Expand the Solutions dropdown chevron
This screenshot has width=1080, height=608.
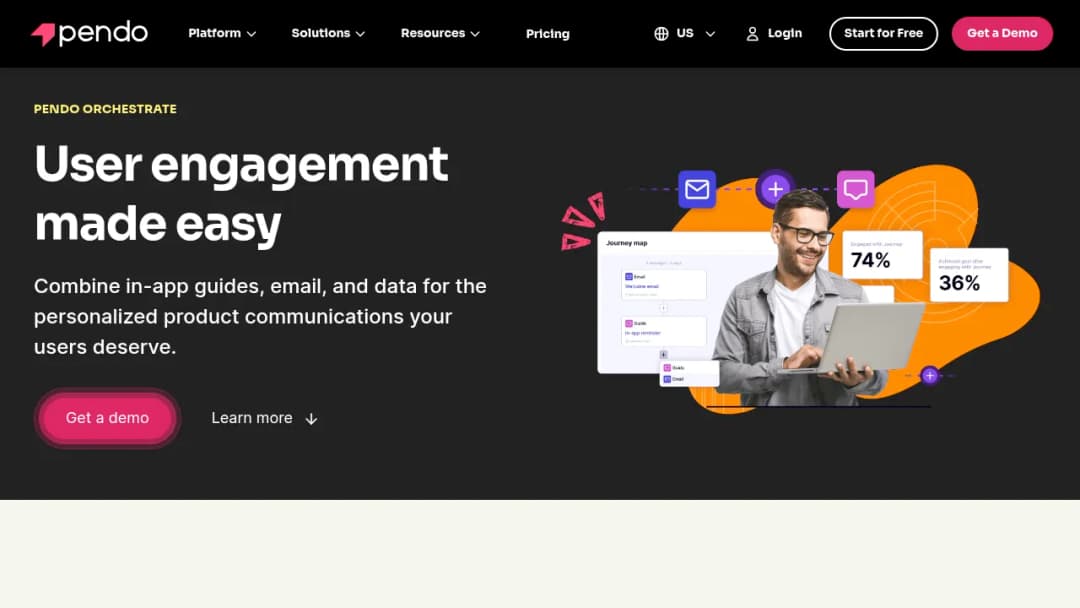pyautogui.click(x=360, y=34)
